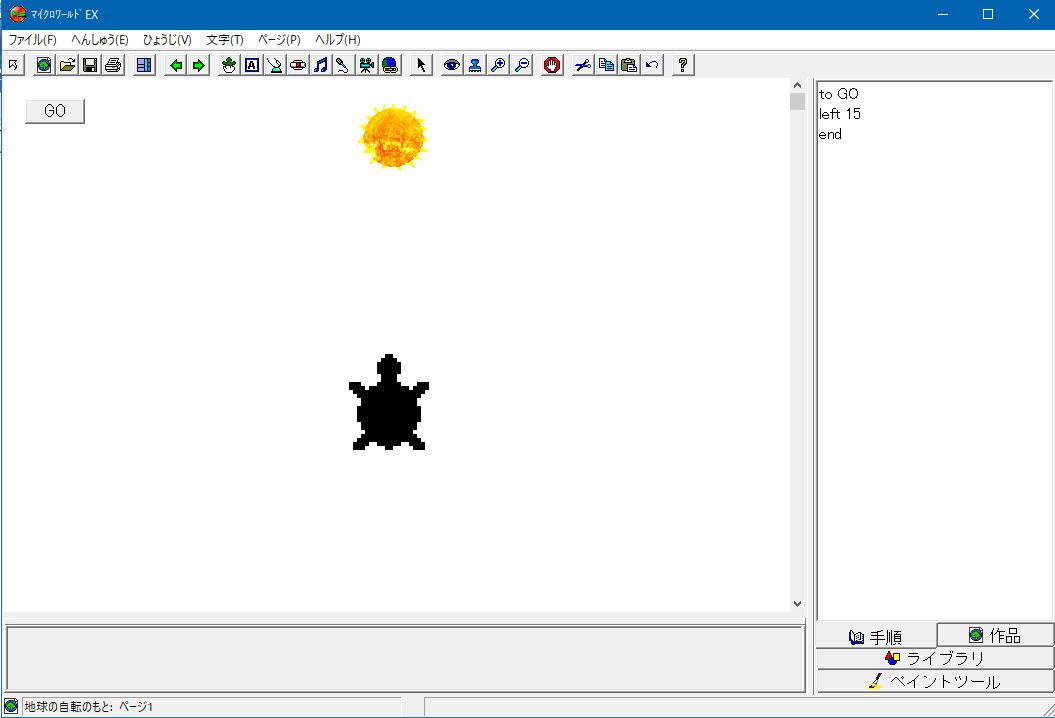Screen dimensions: 1055x718
Task: Open the へんしゅう(E) menu
Action: pos(100,40)
